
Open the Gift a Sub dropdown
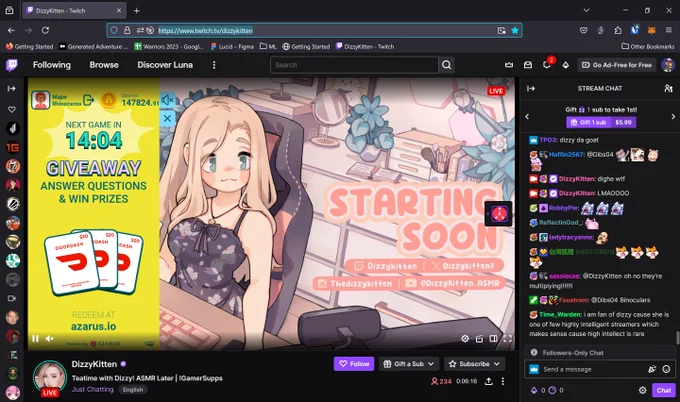pos(409,364)
